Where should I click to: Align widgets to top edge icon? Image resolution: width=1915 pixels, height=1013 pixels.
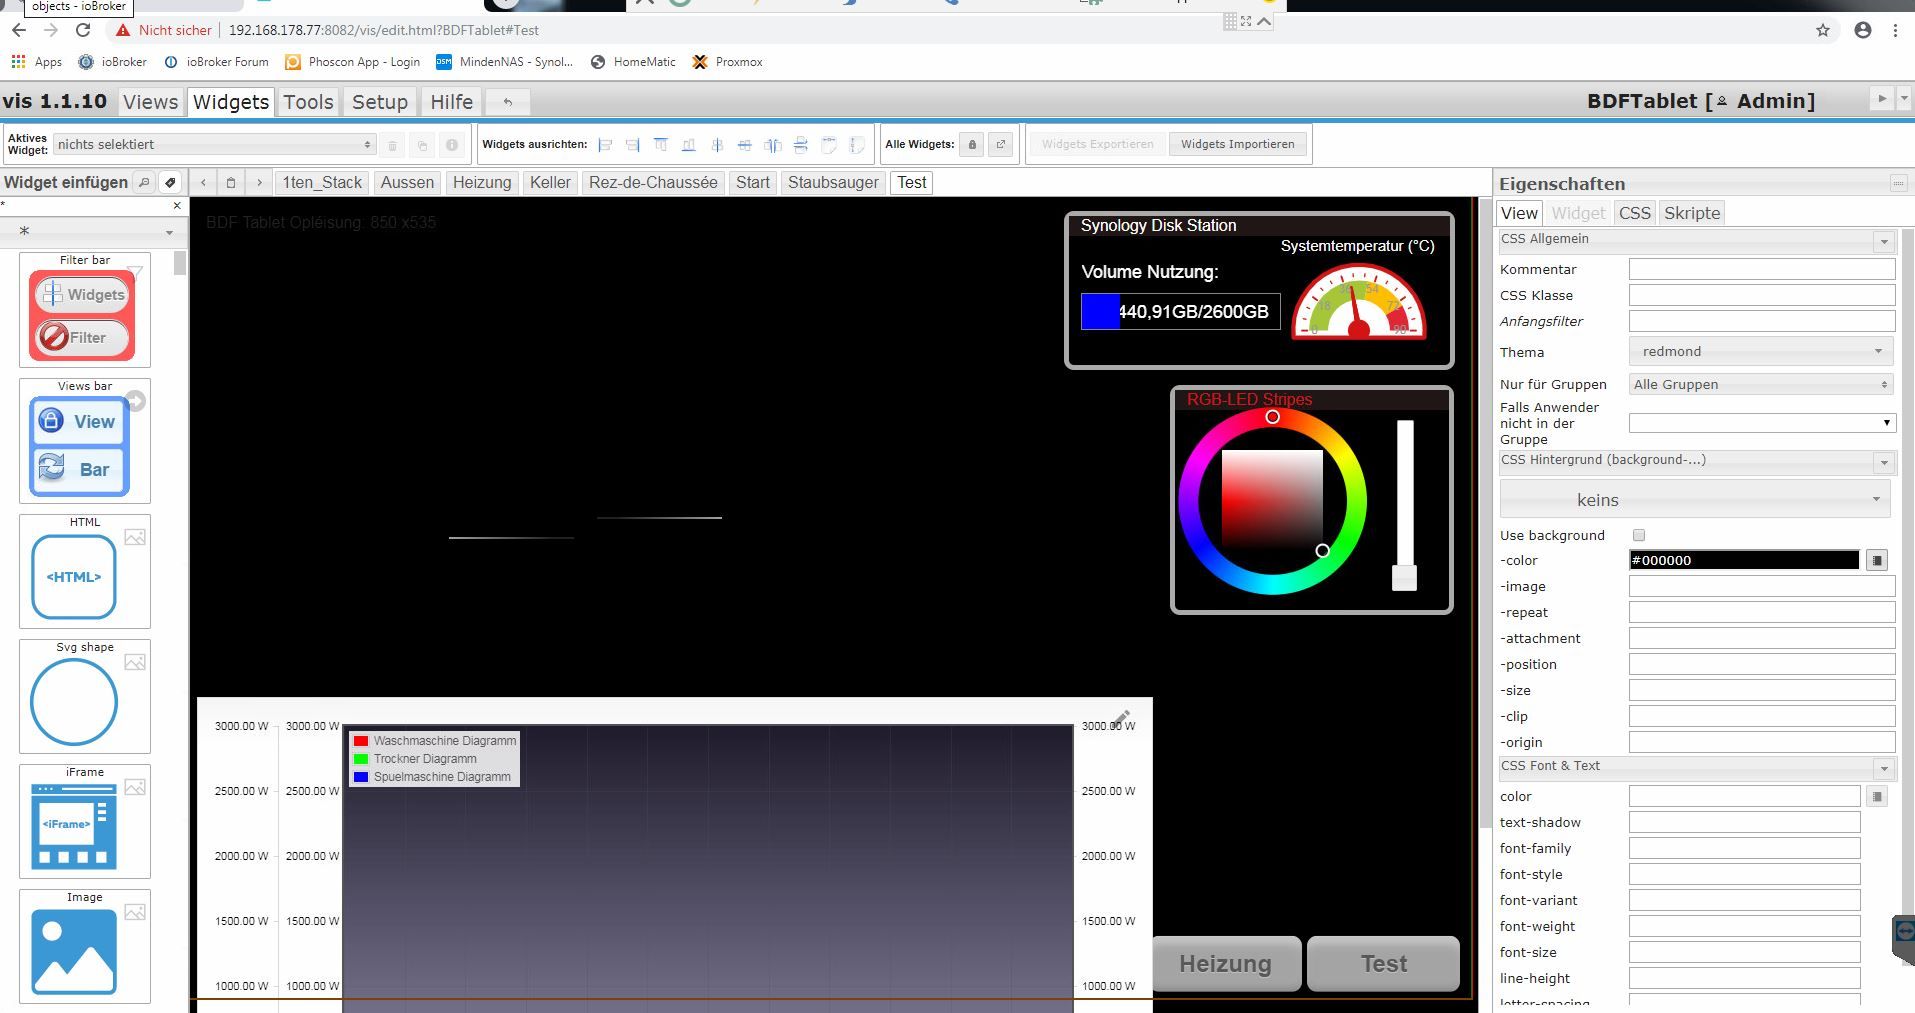[661, 145]
